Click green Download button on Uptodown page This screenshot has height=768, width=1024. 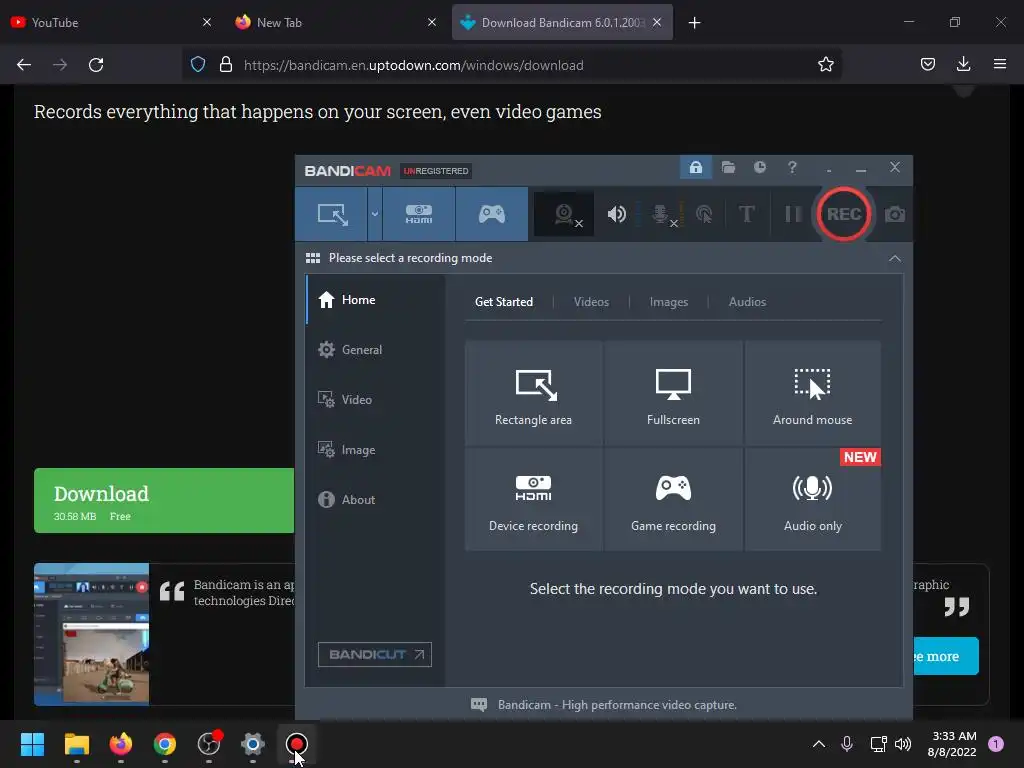point(164,500)
